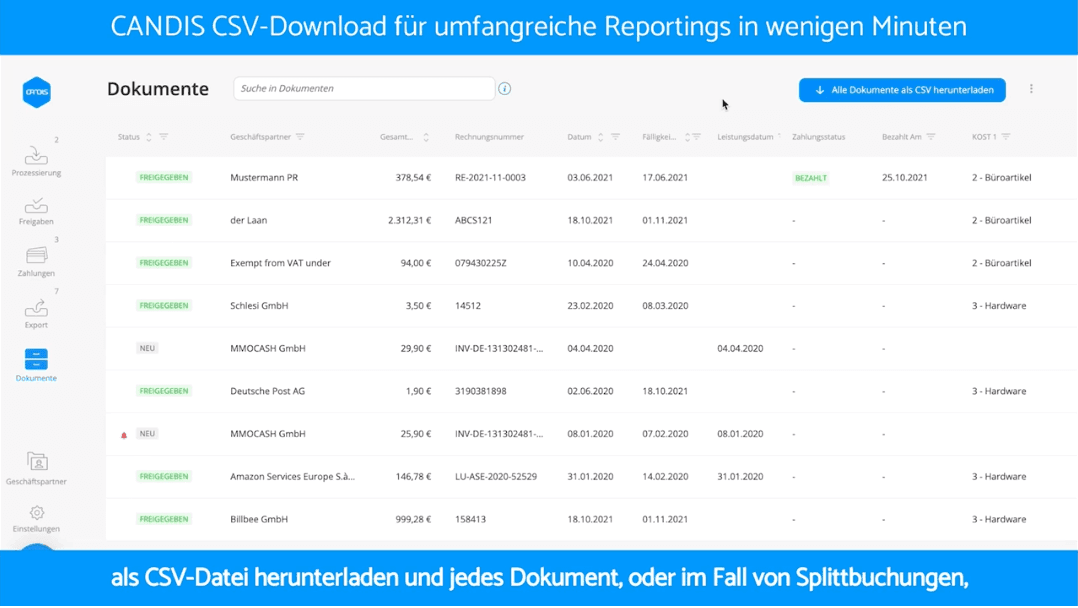
Task: Click the CANDIS logo icon
Action: (x=36, y=92)
